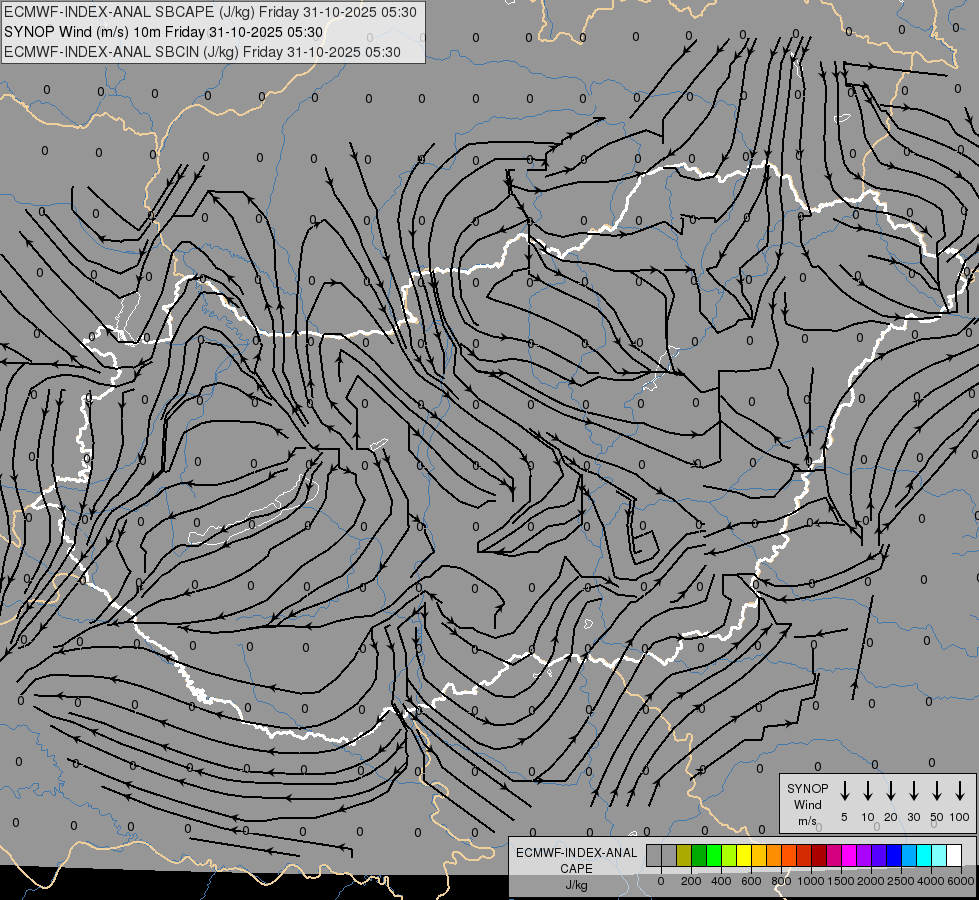Choose the pale cyan swatch after 4000
Screen dimensions: 979x900
[x=940, y=855]
